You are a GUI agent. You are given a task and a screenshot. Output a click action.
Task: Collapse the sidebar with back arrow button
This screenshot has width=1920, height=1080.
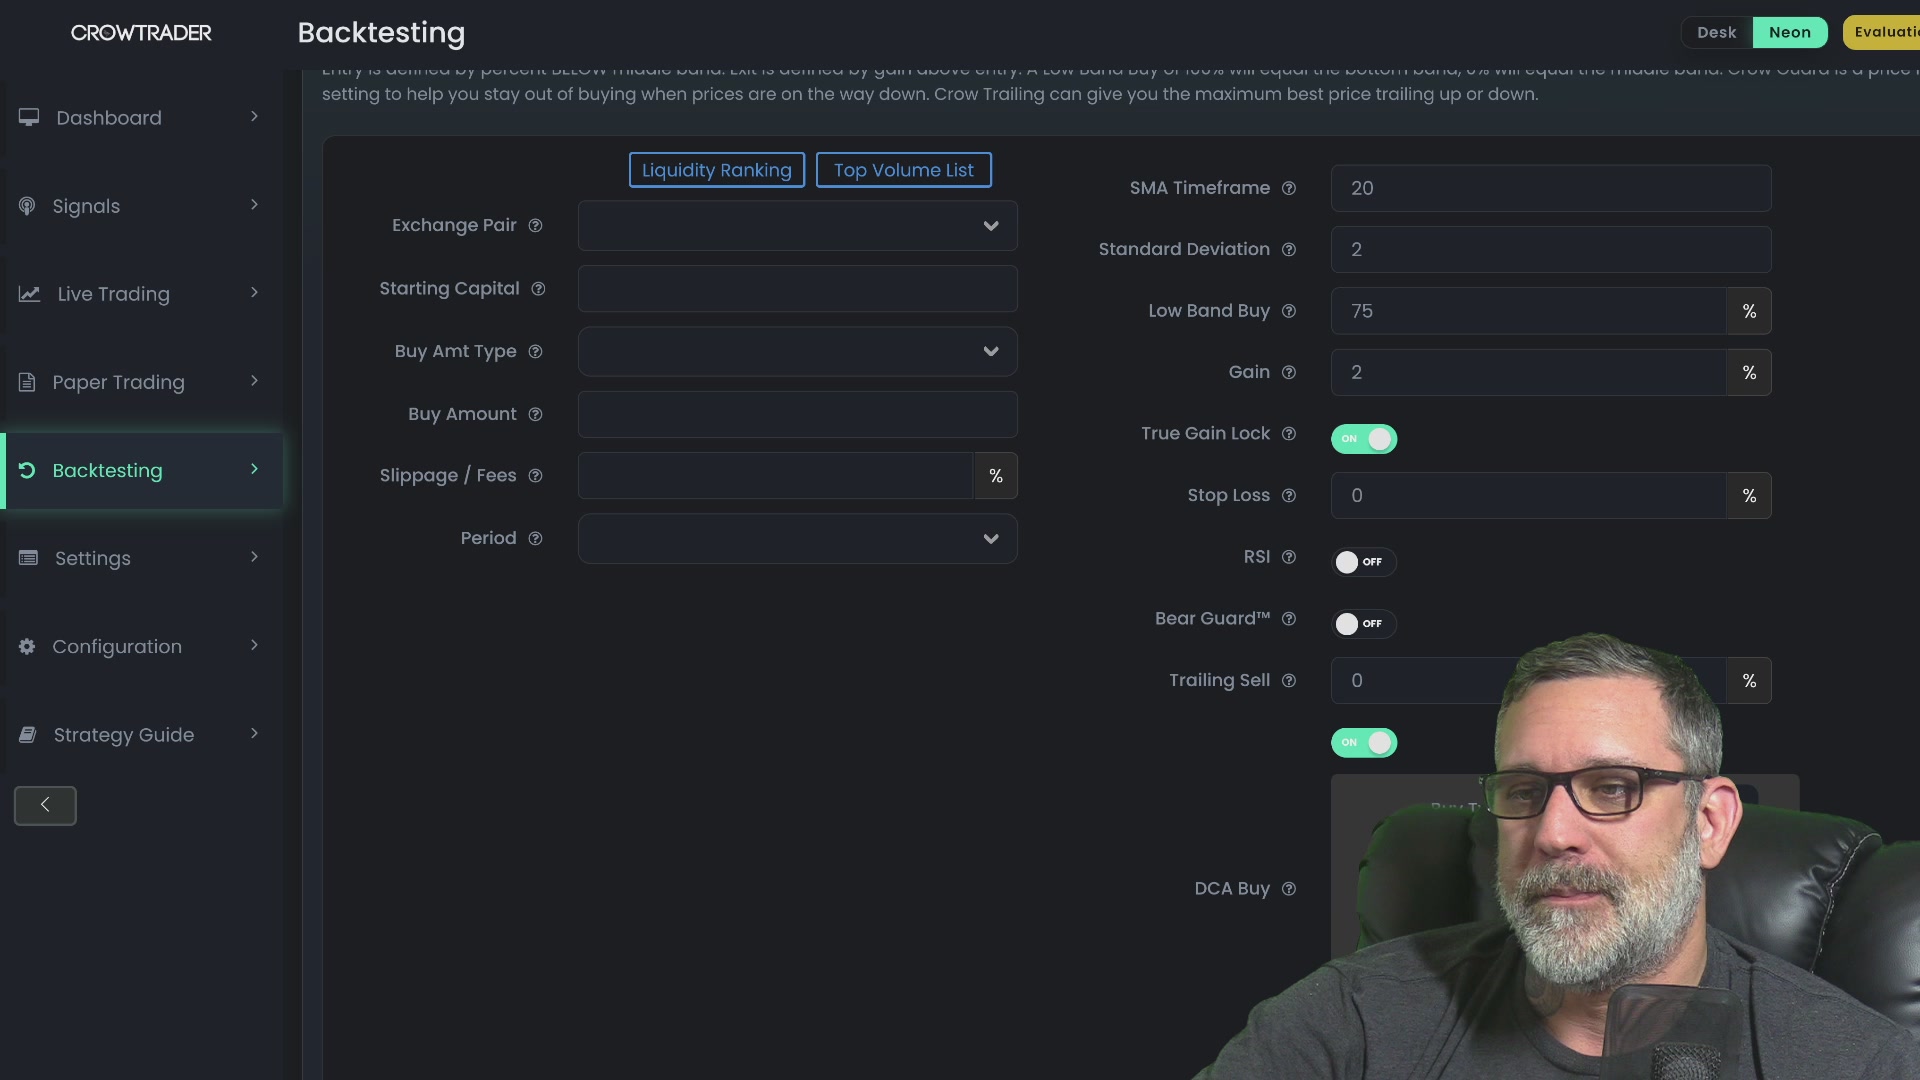(x=45, y=805)
